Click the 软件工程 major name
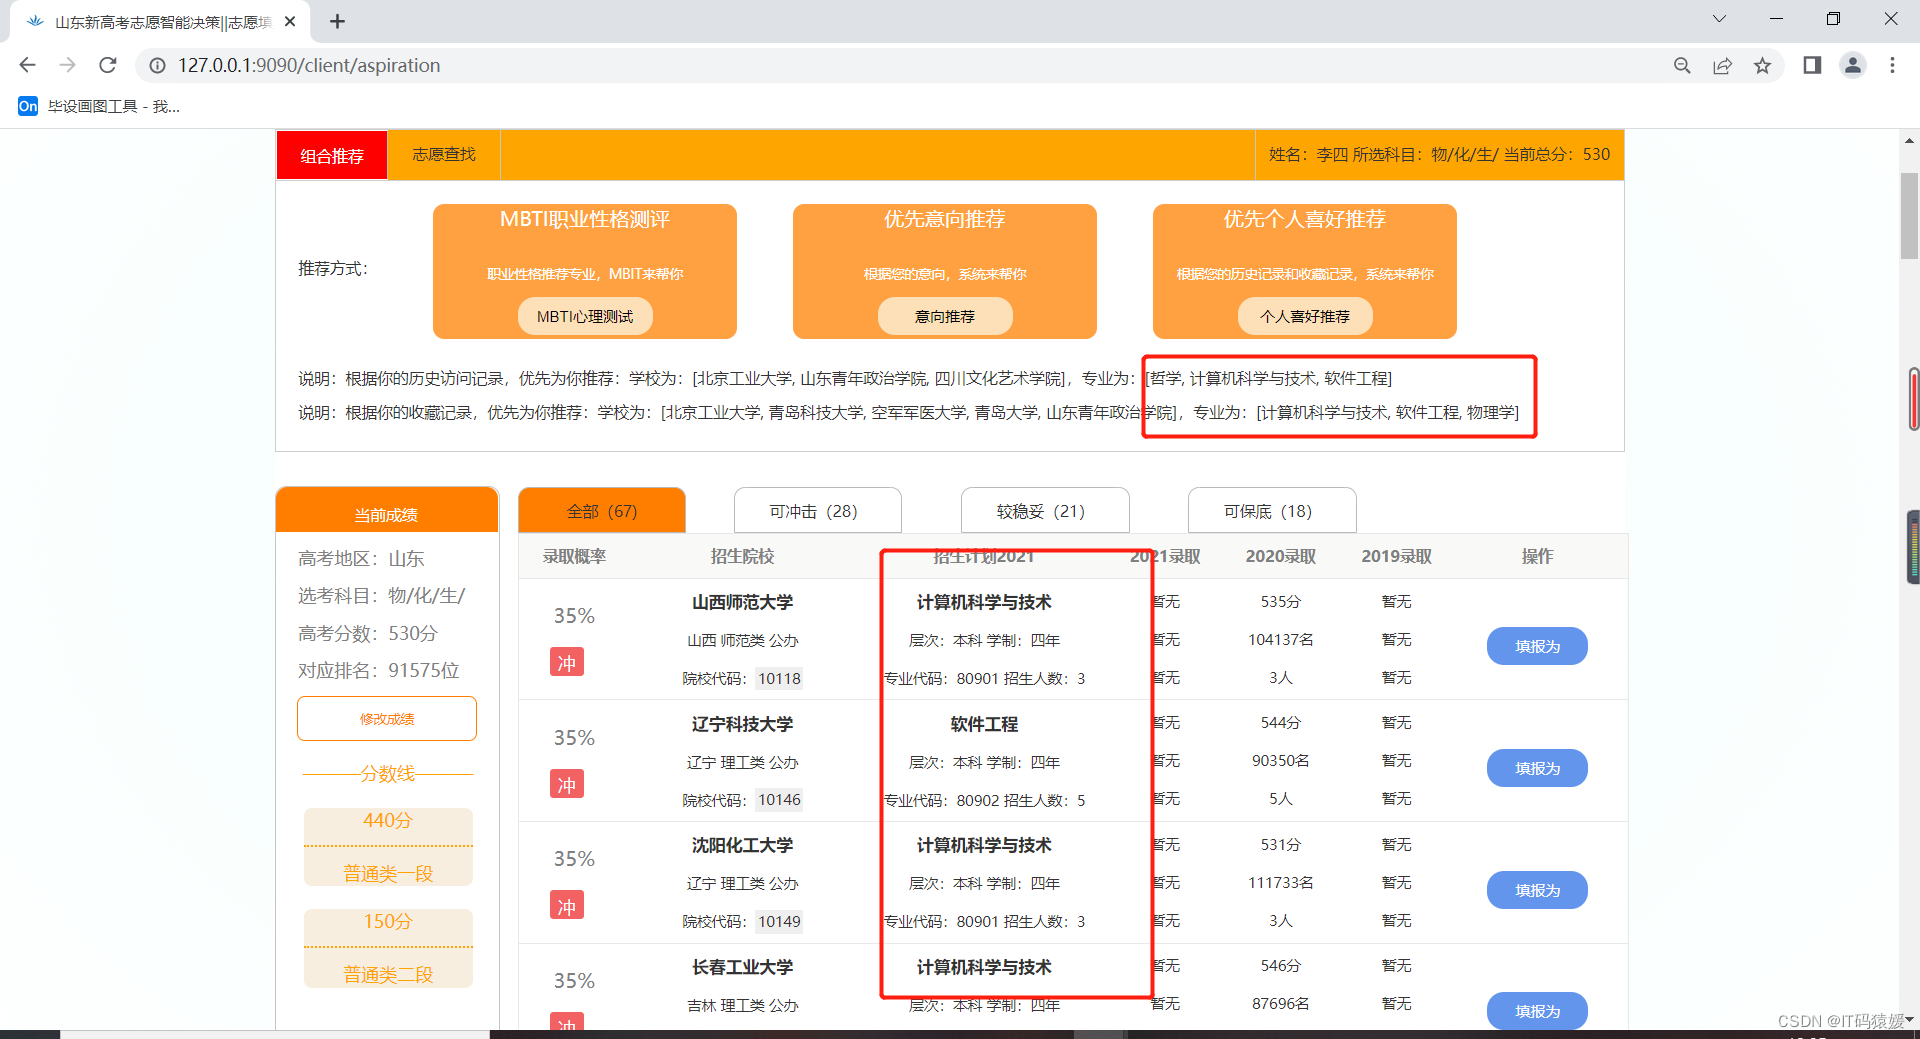The image size is (1920, 1039). 984,724
